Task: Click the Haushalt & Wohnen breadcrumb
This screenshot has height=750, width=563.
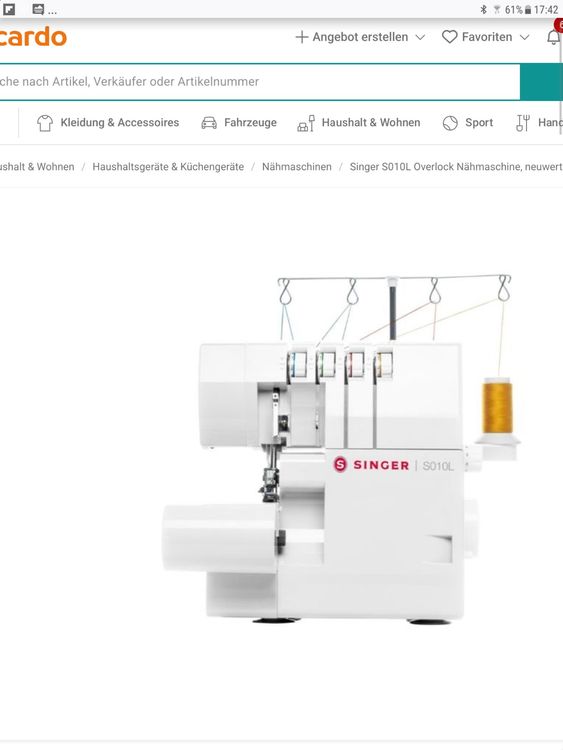Action: (37, 167)
